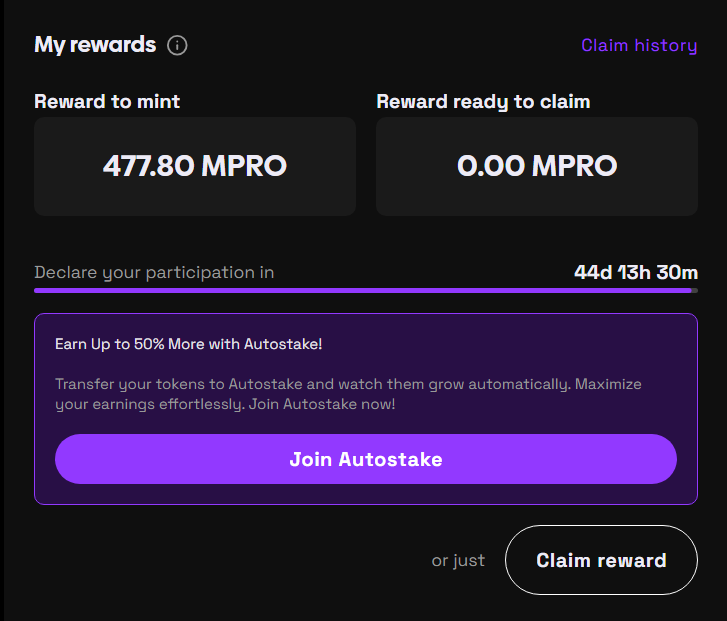
Task: Open the Claim history link
Action: tap(639, 45)
